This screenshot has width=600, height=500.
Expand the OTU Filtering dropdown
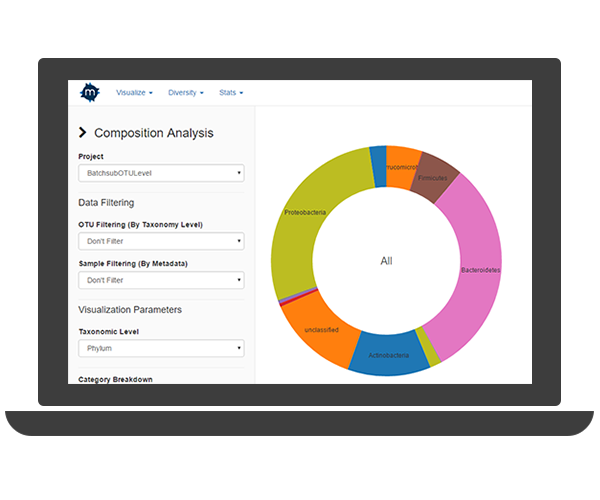[x=161, y=241]
